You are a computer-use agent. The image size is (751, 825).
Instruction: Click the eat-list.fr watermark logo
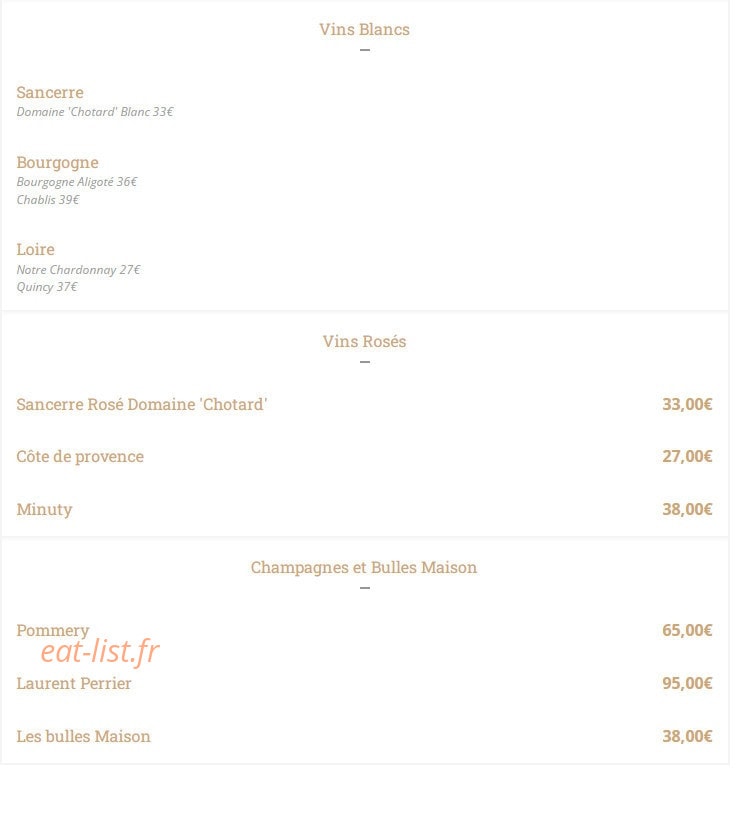pos(100,651)
